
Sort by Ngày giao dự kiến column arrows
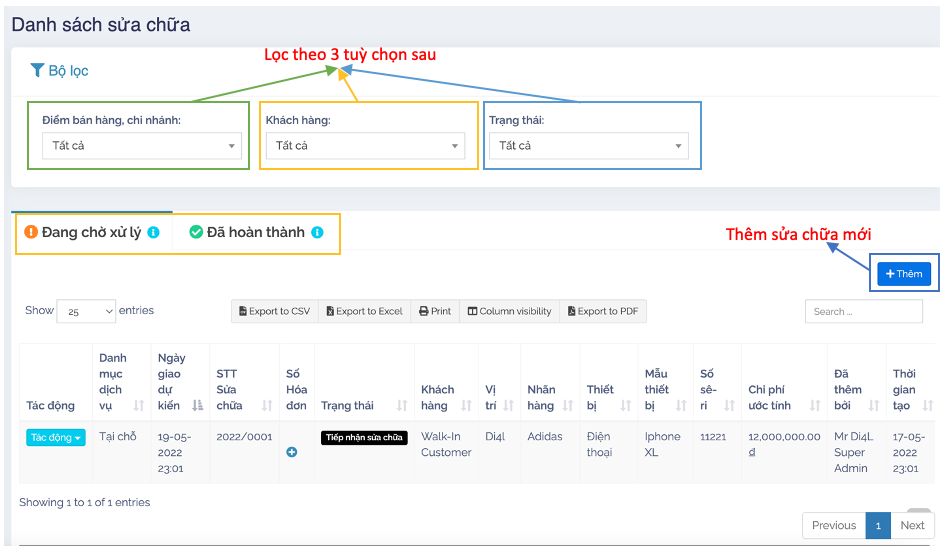pos(197,405)
